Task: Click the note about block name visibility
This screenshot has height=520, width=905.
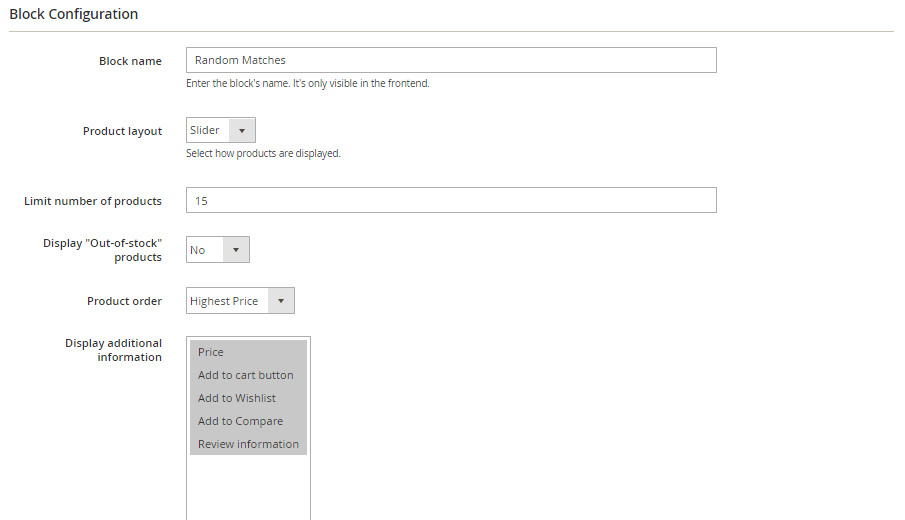Action: pos(308,84)
